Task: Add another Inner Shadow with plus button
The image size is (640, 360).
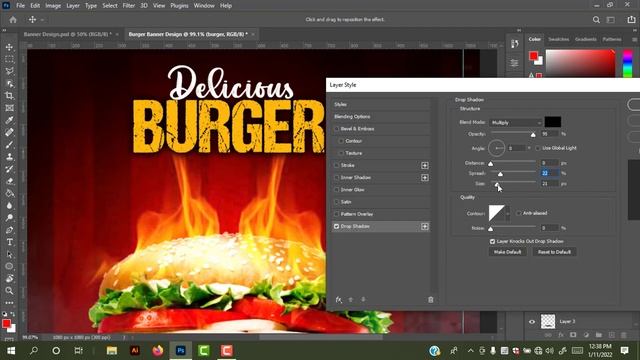Action: click(425, 178)
